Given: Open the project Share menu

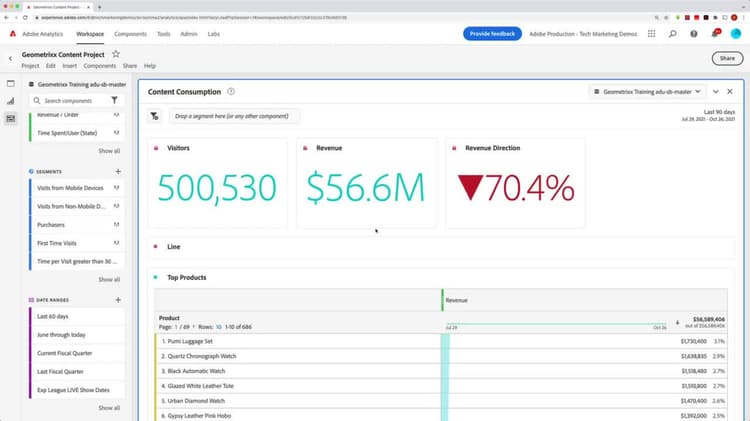Looking at the screenshot, I should [x=130, y=66].
